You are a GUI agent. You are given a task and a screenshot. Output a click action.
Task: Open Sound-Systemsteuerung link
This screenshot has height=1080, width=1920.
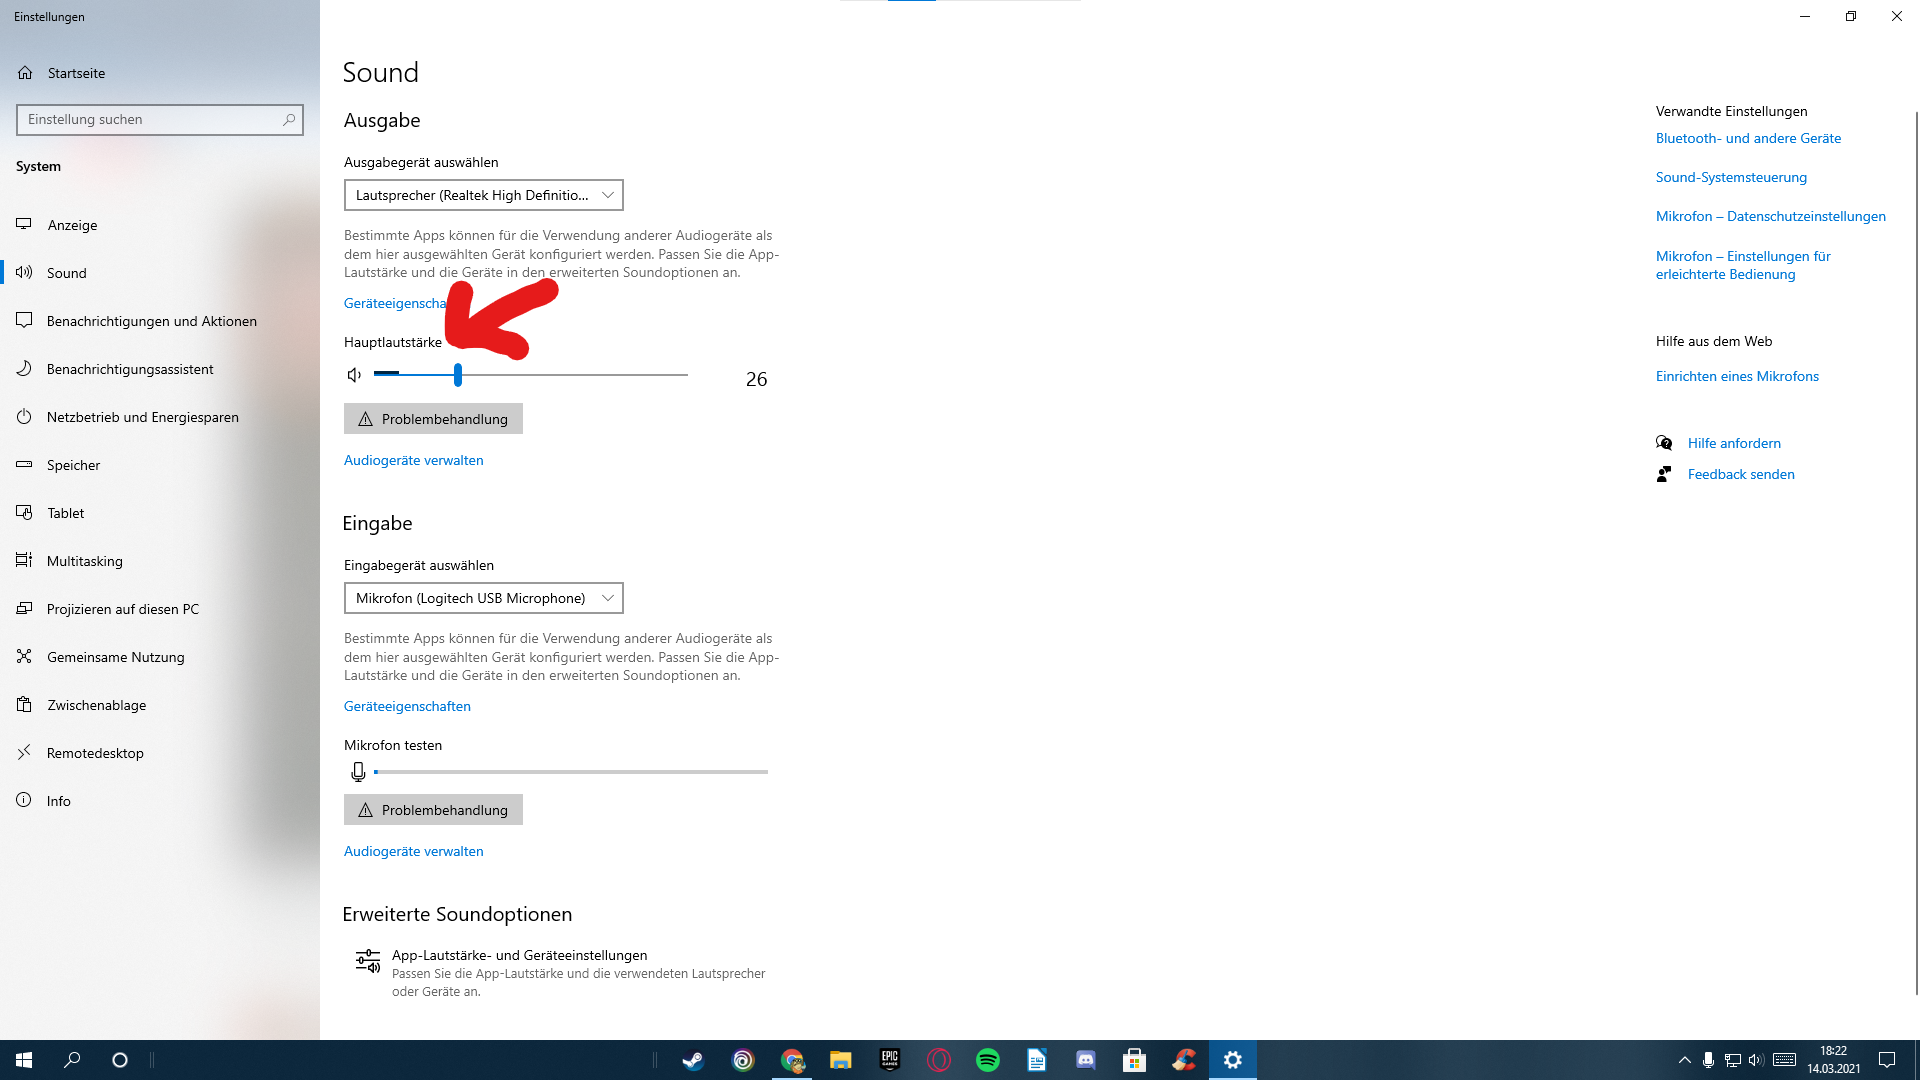pos(1730,177)
